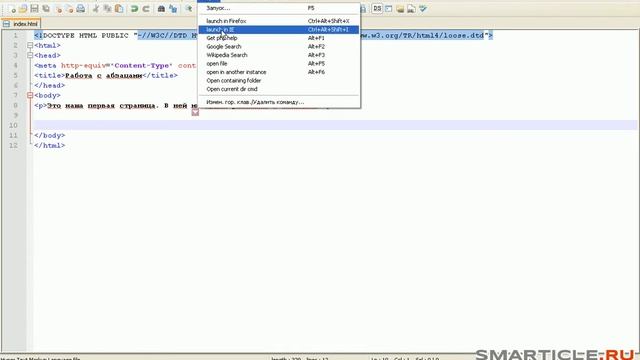The height and width of the screenshot is (360, 640).
Task: Click the window icon next to DS
Action: [389, 9]
